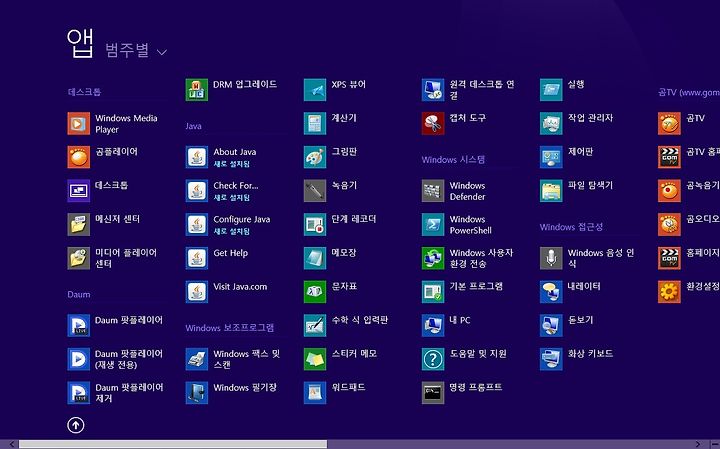Open the 내 PC icon
The image size is (720, 449).
coord(433,326)
